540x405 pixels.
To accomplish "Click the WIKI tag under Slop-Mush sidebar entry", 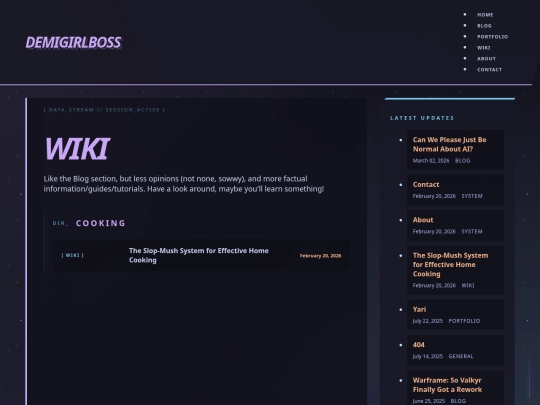I will 468,285.
